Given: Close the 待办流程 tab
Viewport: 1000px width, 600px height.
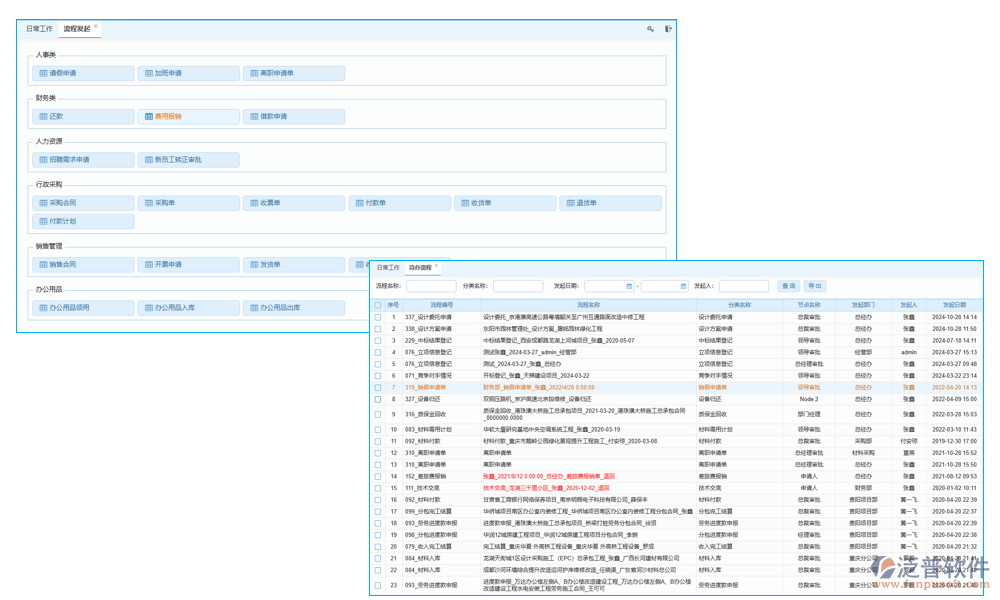Looking at the screenshot, I should pyautogui.click(x=436, y=267).
